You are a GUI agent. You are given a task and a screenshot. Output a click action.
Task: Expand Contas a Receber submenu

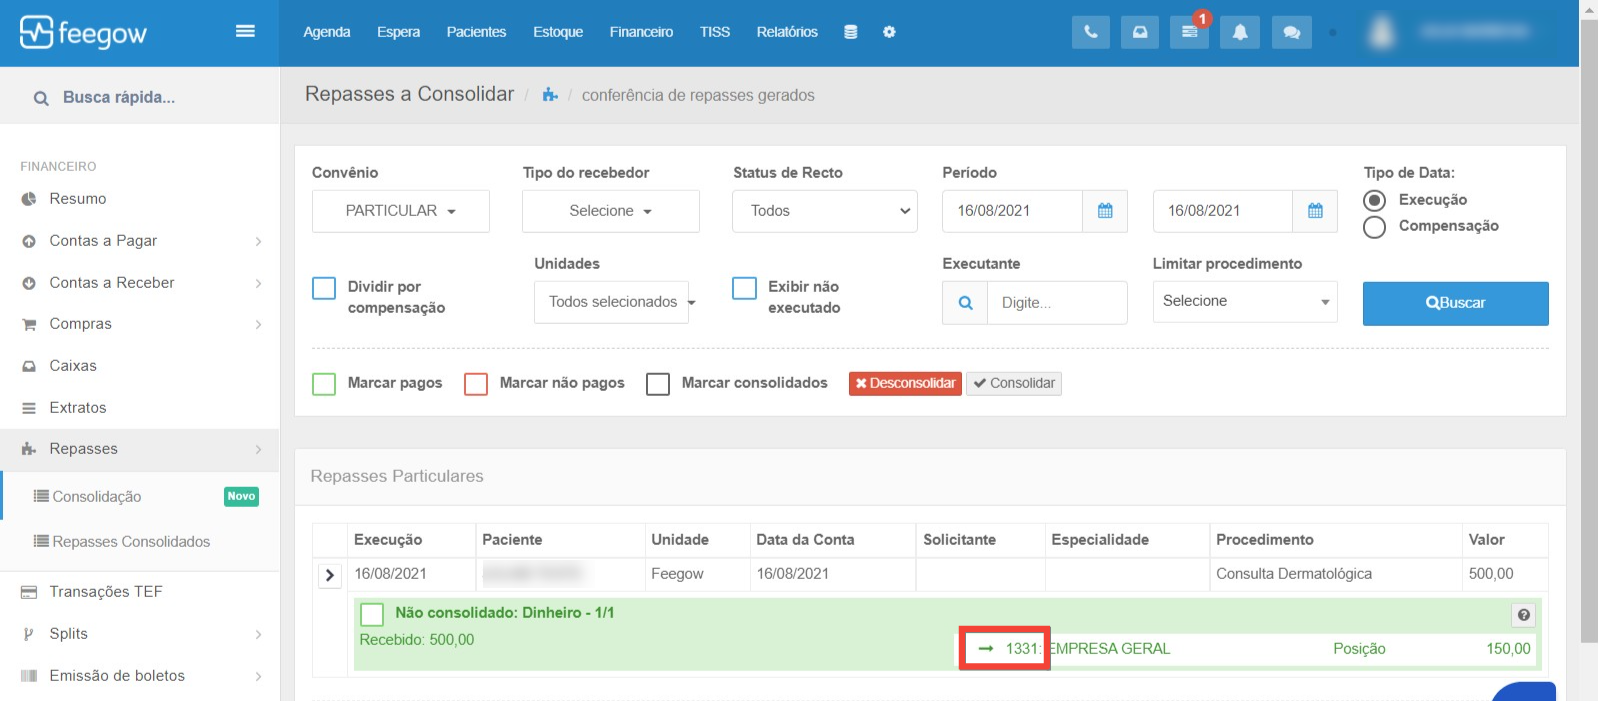tap(258, 283)
